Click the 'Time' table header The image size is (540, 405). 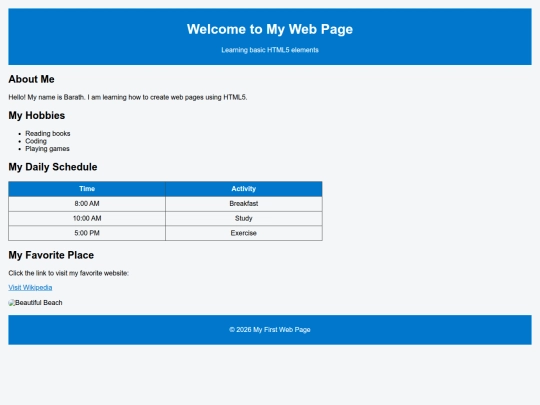[87, 189]
